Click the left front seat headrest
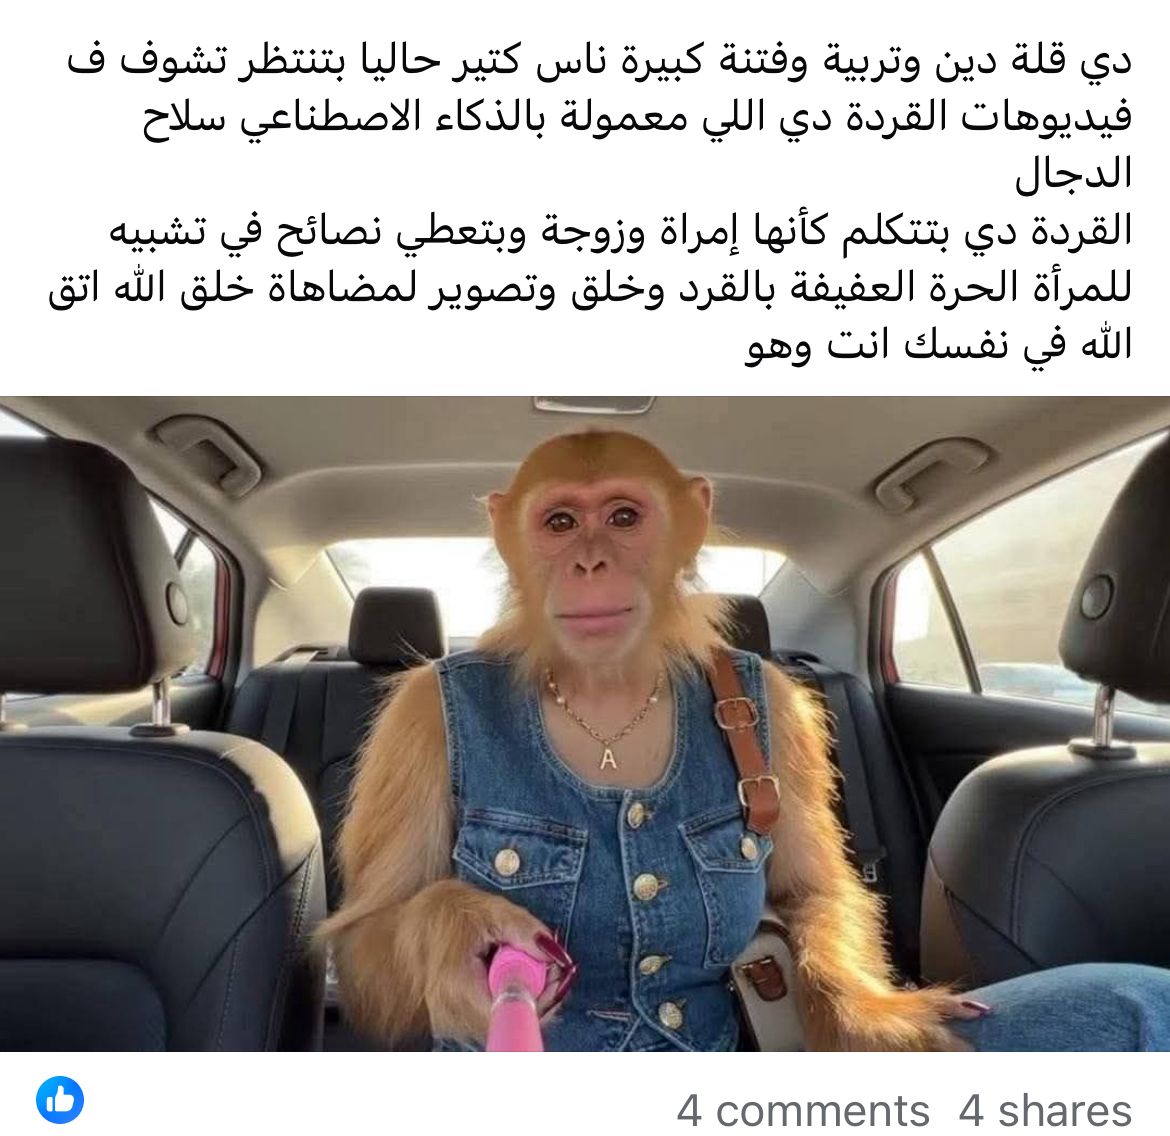Image resolution: width=1170 pixels, height=1136 pixels. pyautogui.click(x=88, y=567)
